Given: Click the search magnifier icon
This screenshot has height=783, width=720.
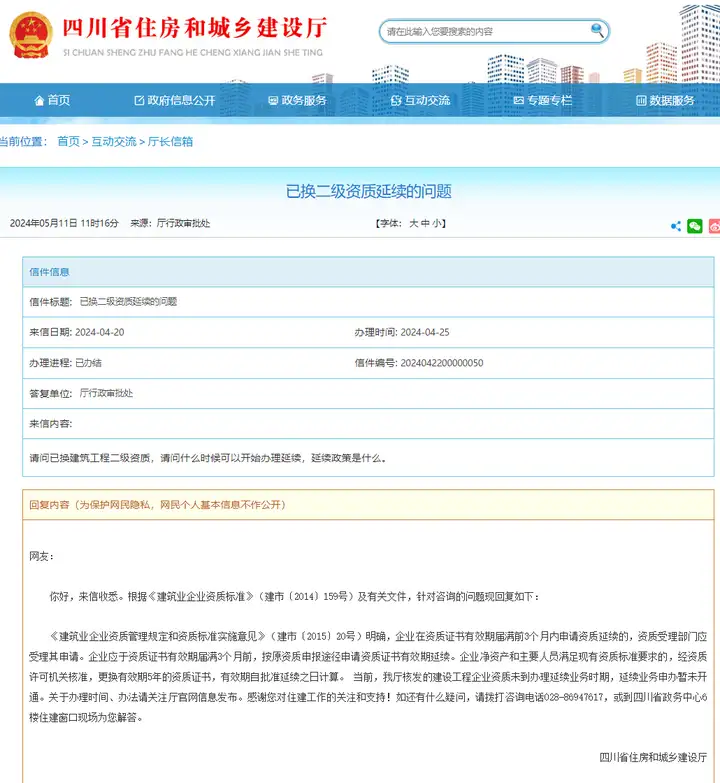Looking at the screenshot, I should (x=597, y=30).
